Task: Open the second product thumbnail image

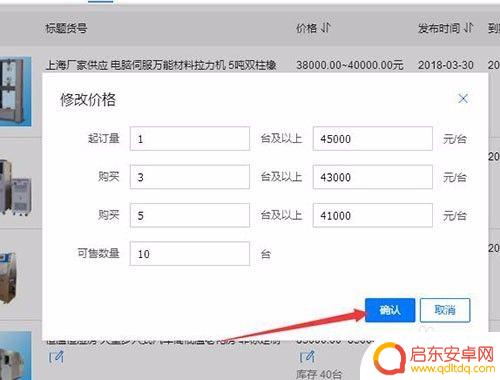Action: 16,188
